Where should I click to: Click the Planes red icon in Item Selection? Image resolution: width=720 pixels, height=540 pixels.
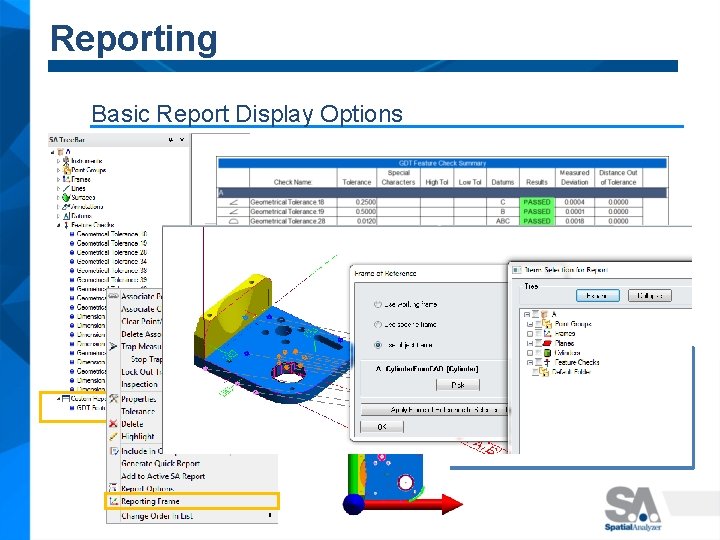(x=547, y=343)
